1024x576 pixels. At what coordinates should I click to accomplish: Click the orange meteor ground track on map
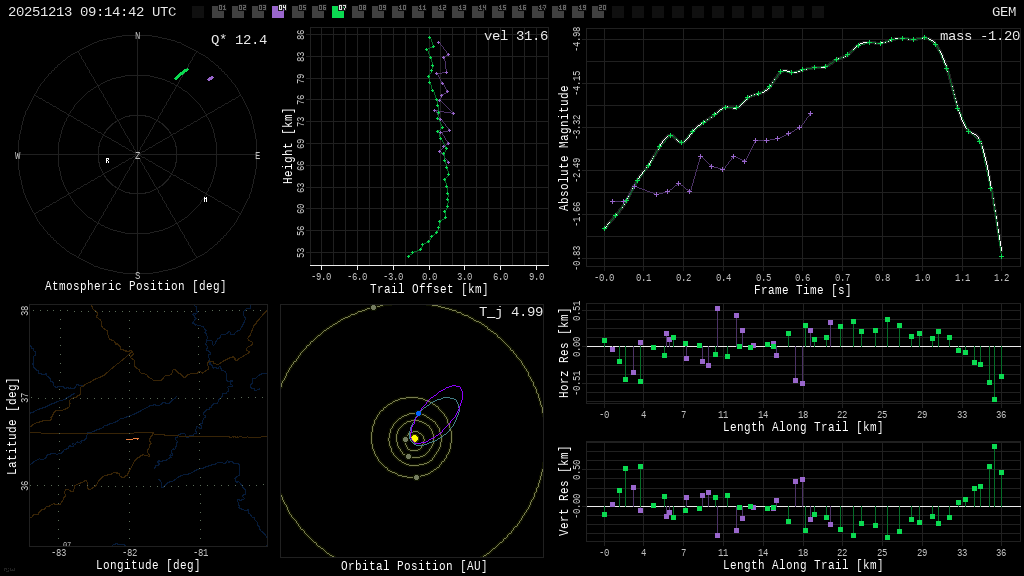coord(133,440)
